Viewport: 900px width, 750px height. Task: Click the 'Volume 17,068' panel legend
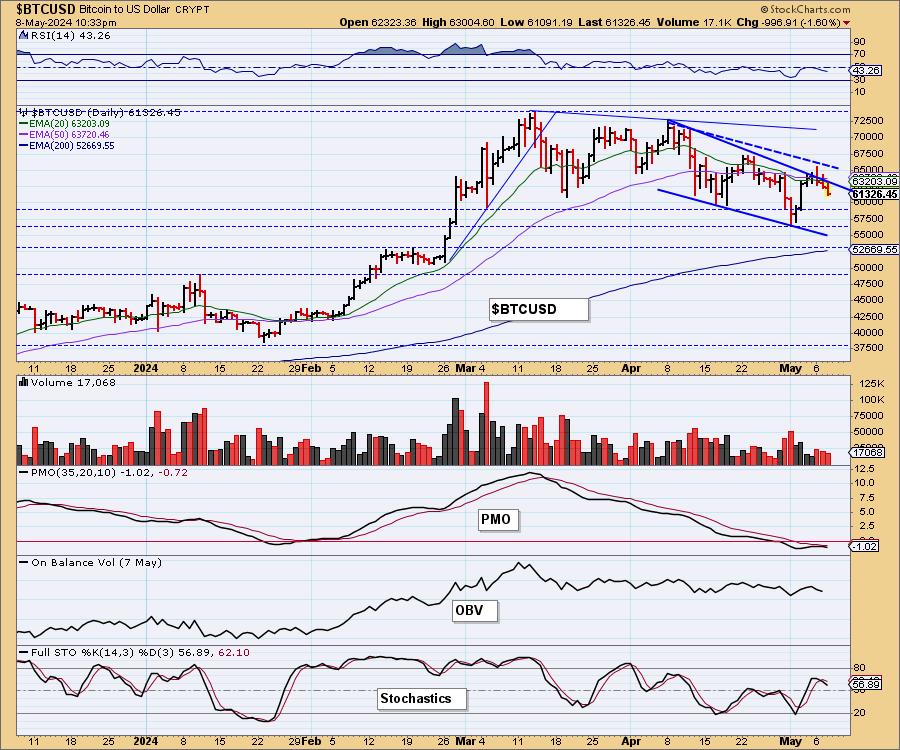point(73,382)
